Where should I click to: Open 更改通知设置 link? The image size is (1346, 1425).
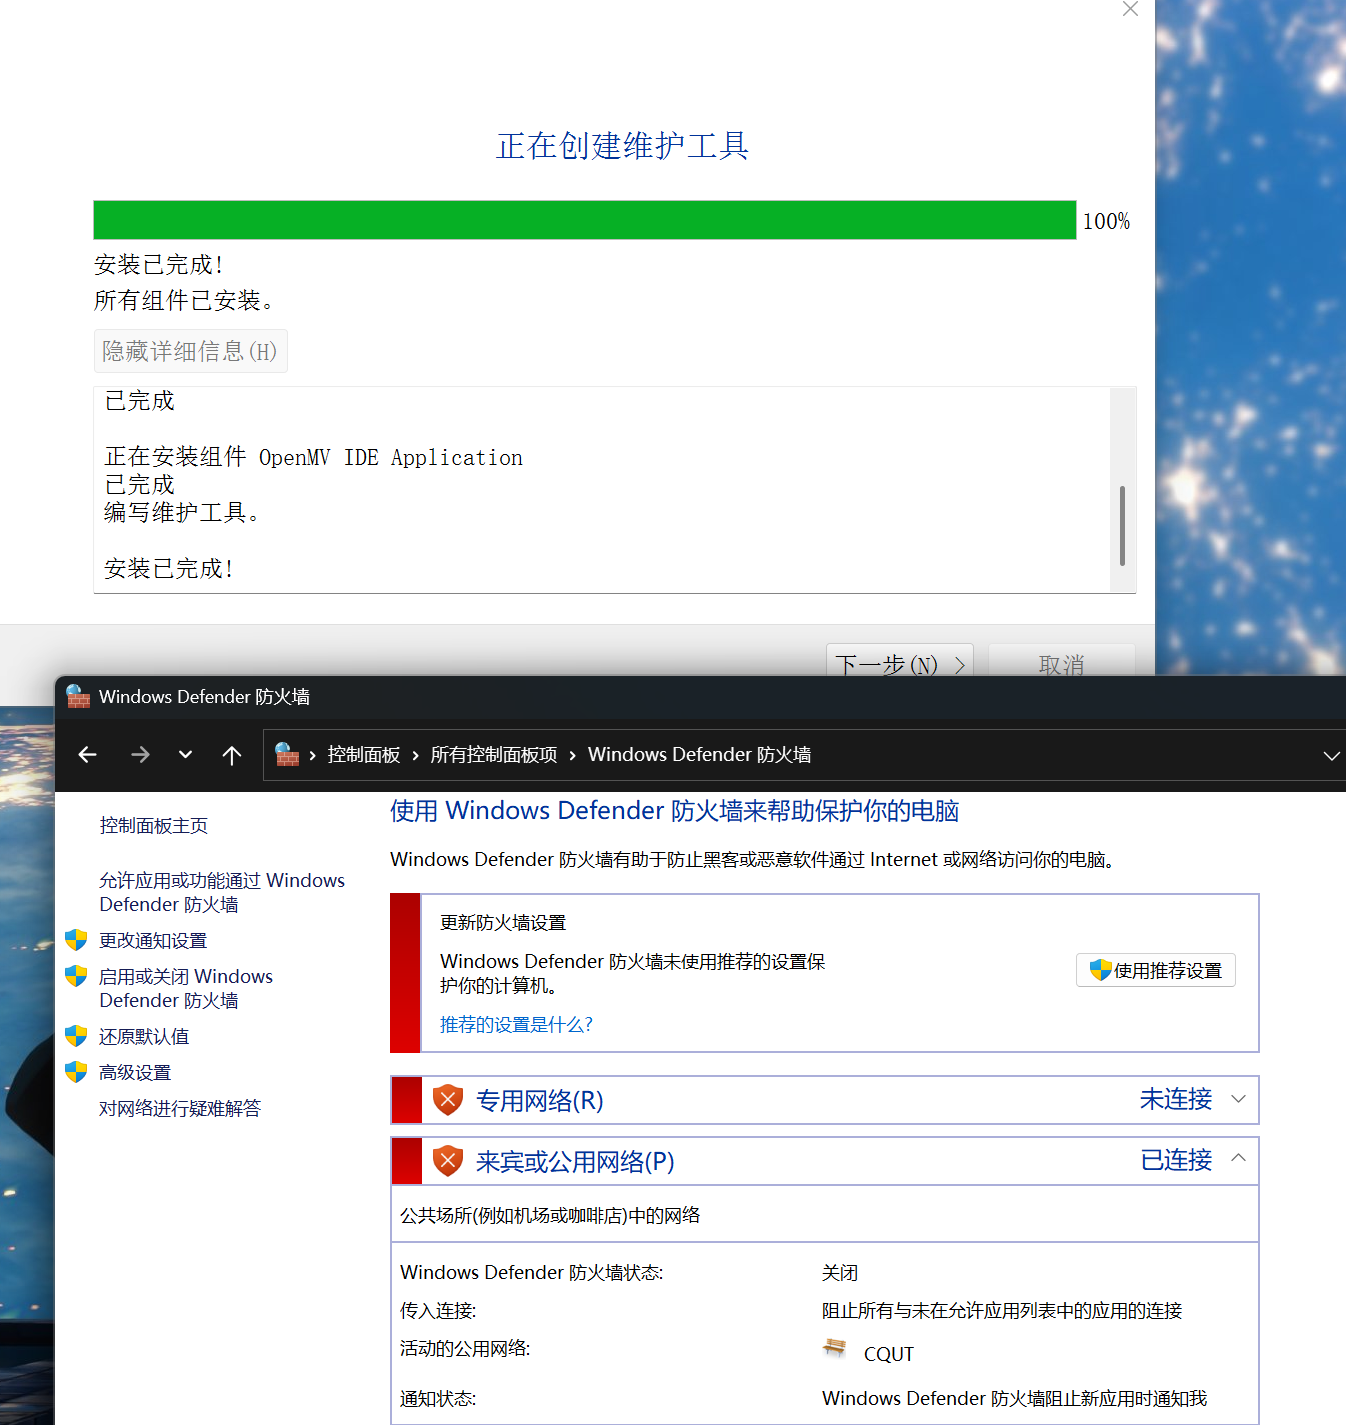(x=153, y=941)
